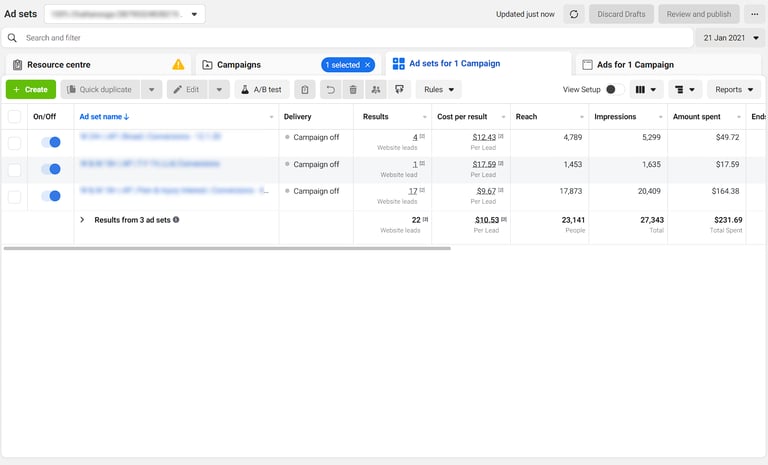Open the Results column header dropdown arrow

425,117
